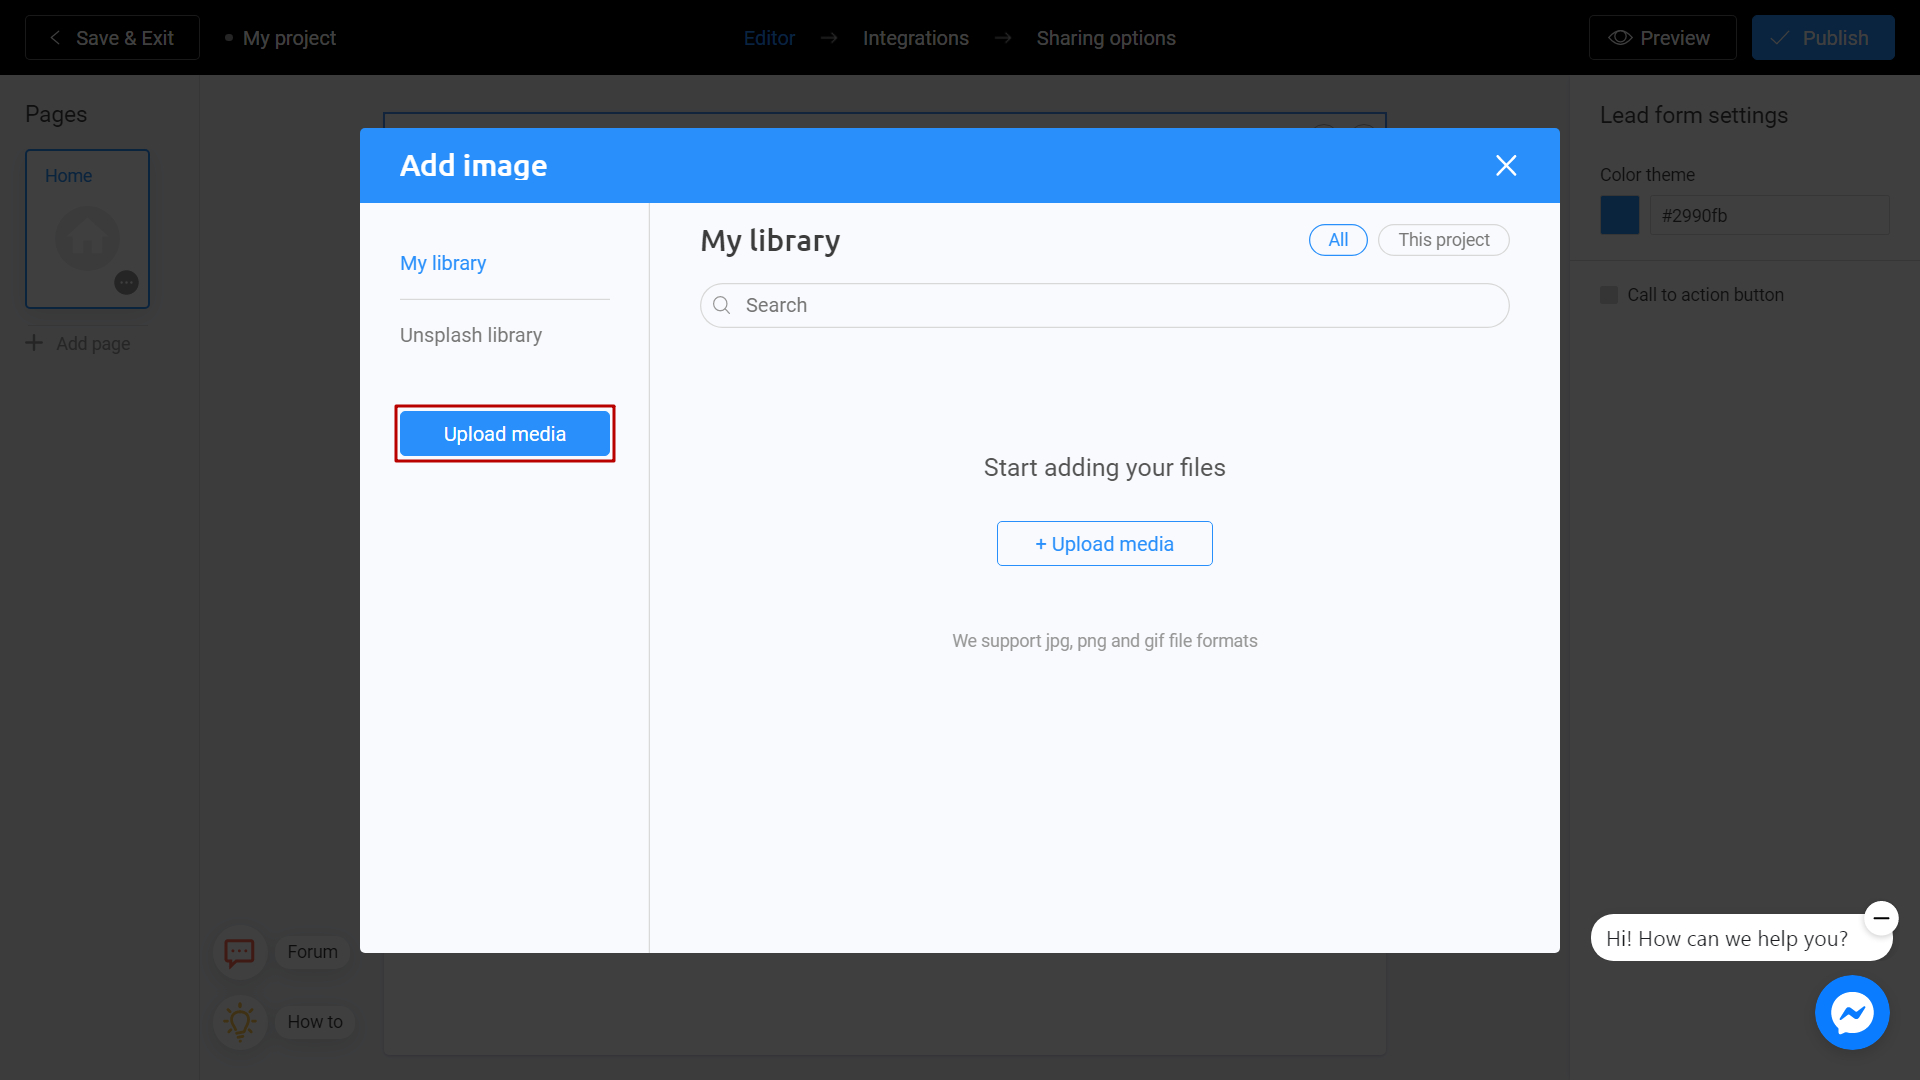Select the This project filter toggle
This screenshot has width=1920, height=1080.
tap(1443, 239)
